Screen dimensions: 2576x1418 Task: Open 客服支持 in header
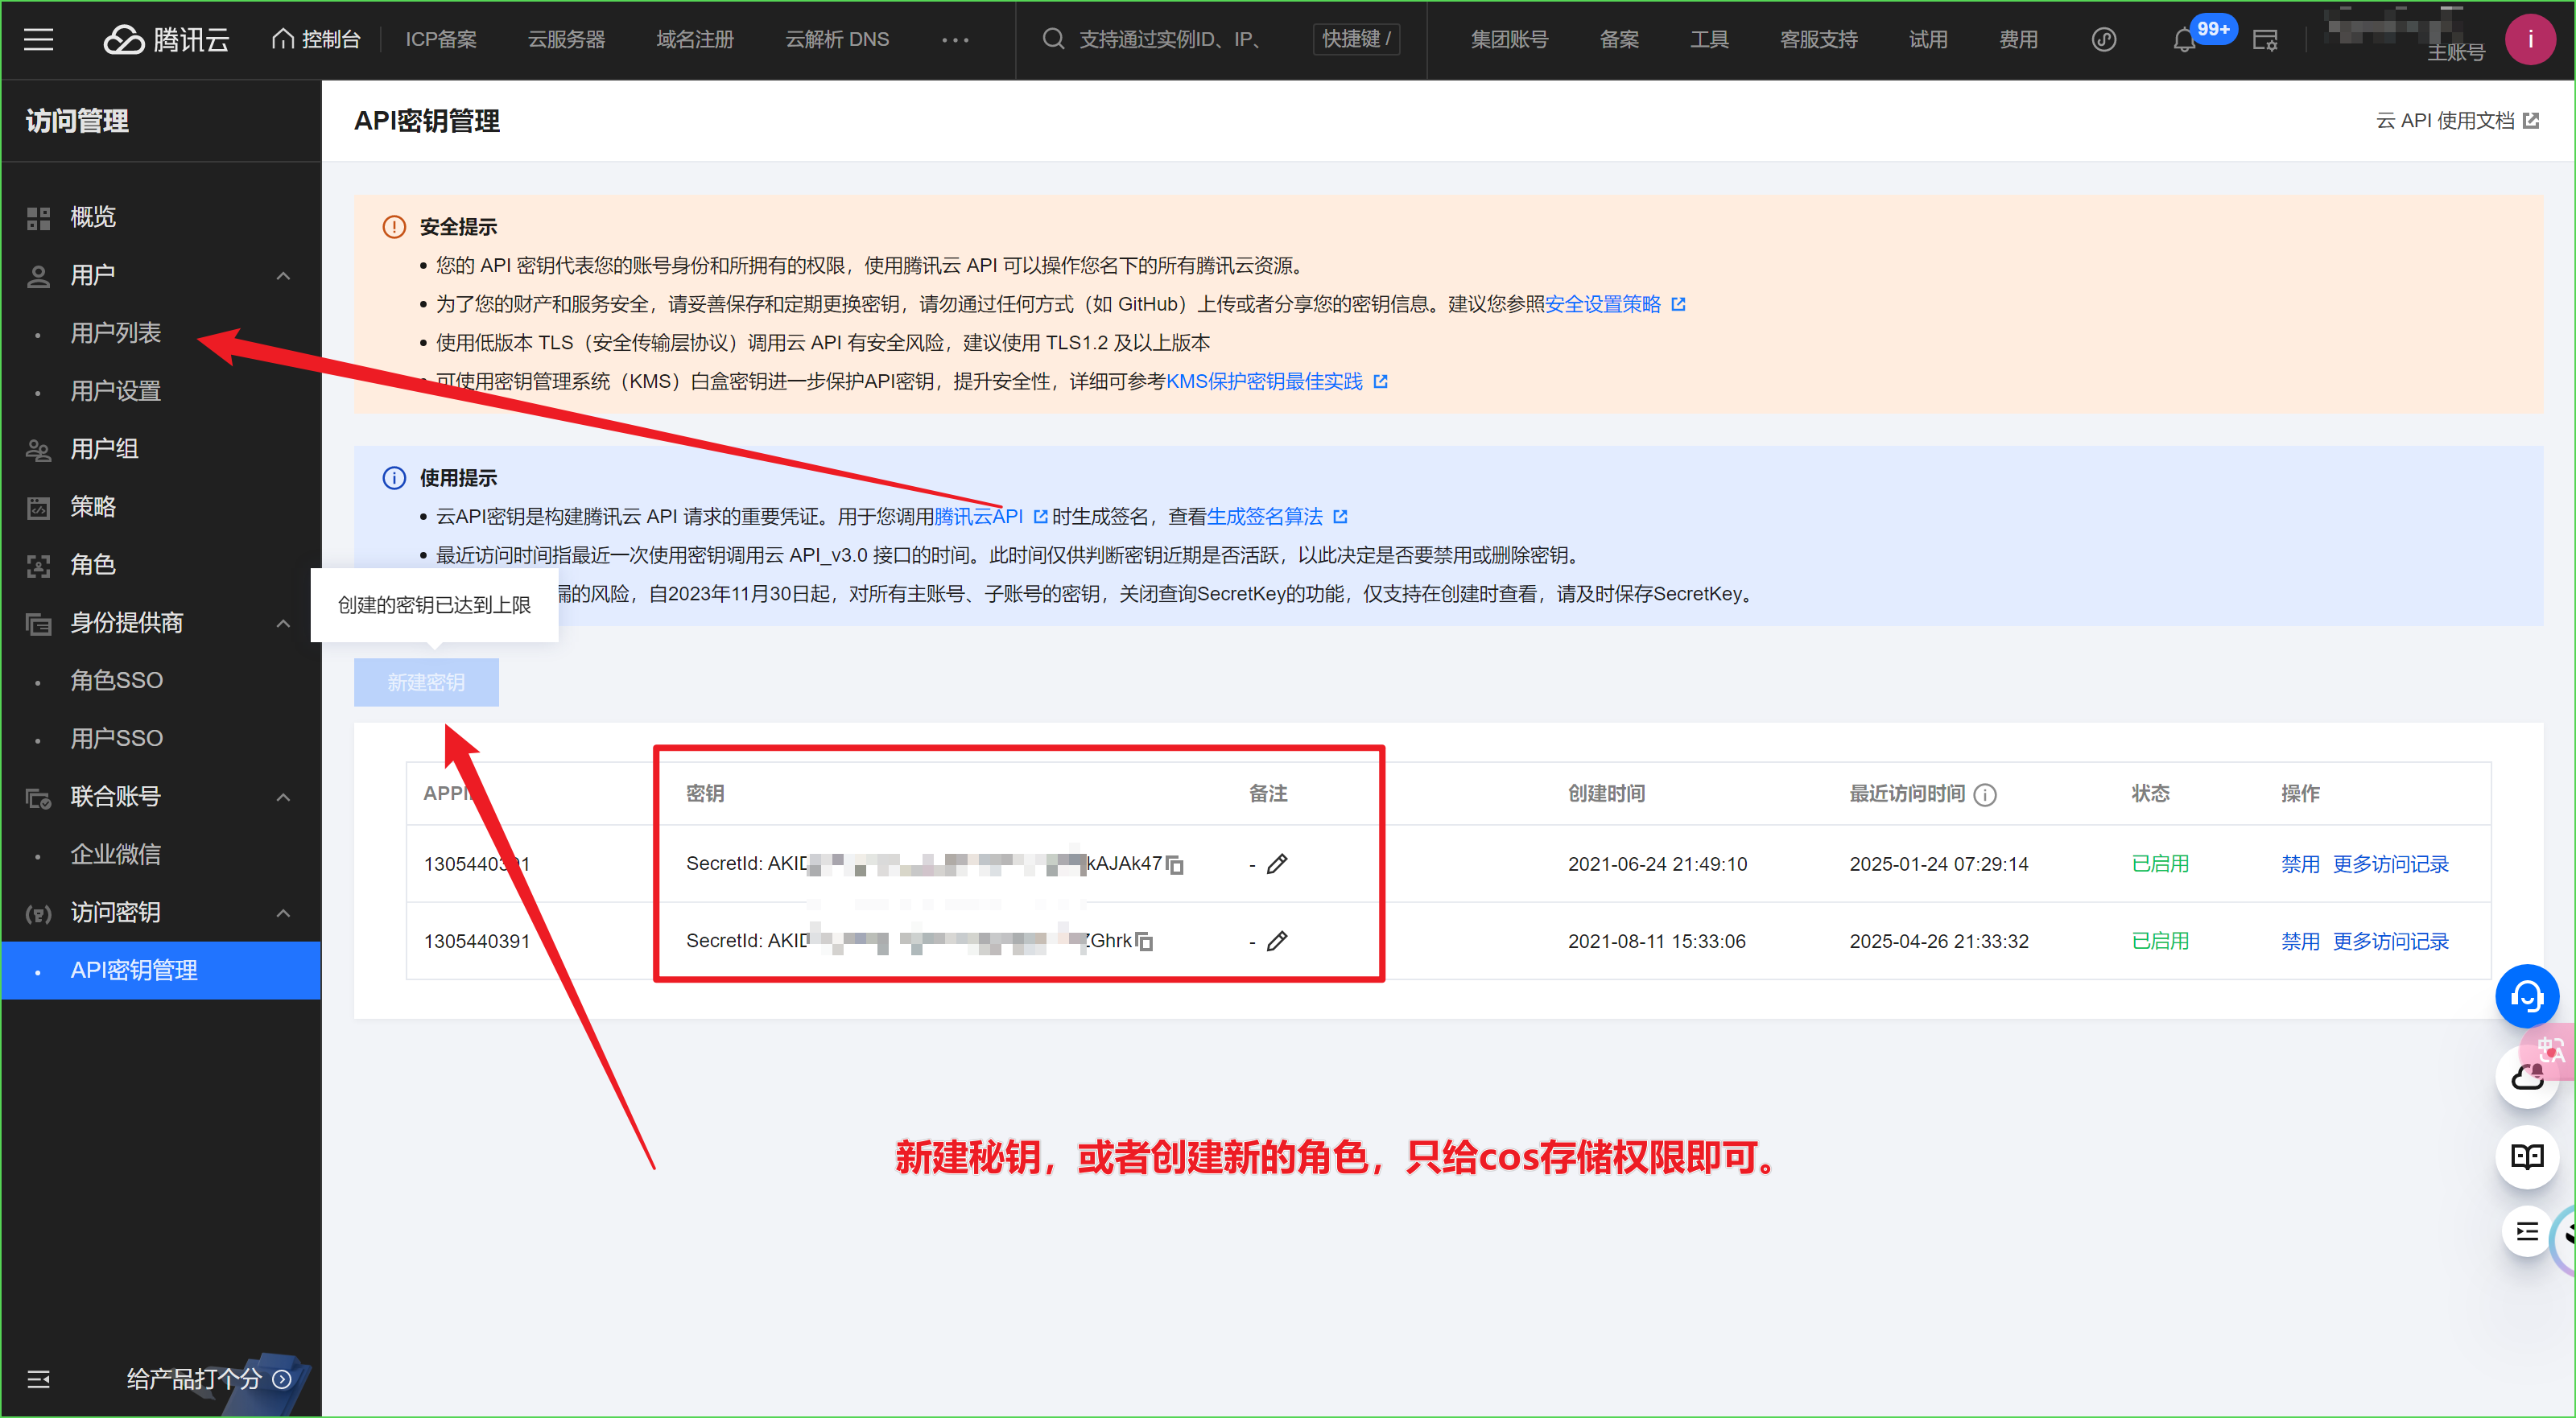pyautogui.click(x=1818, y=39)
